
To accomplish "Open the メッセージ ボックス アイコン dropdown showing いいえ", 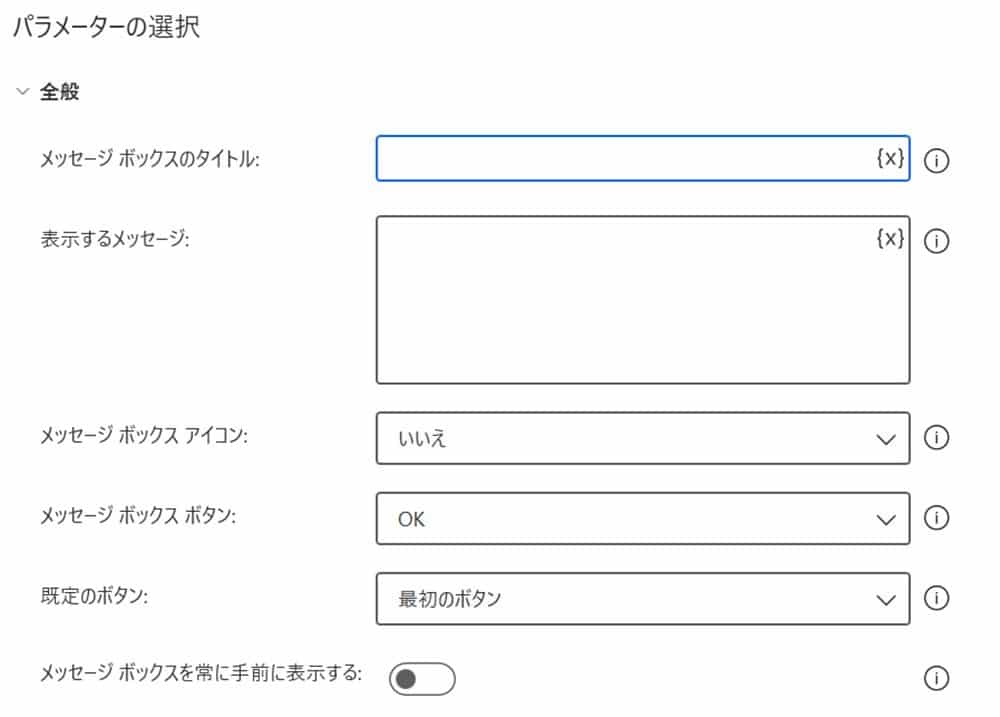I will 640,438.
